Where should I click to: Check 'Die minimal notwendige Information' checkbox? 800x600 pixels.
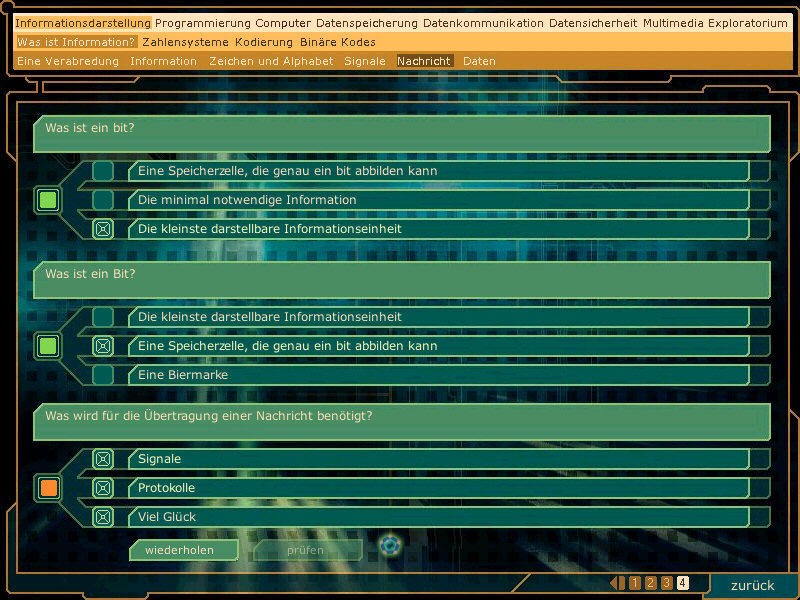coord(103,200)
